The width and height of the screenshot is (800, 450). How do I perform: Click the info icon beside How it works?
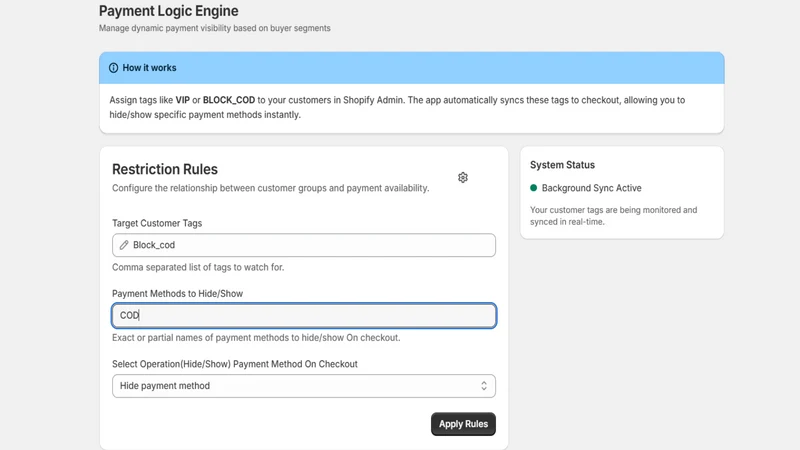coord(113,68)
